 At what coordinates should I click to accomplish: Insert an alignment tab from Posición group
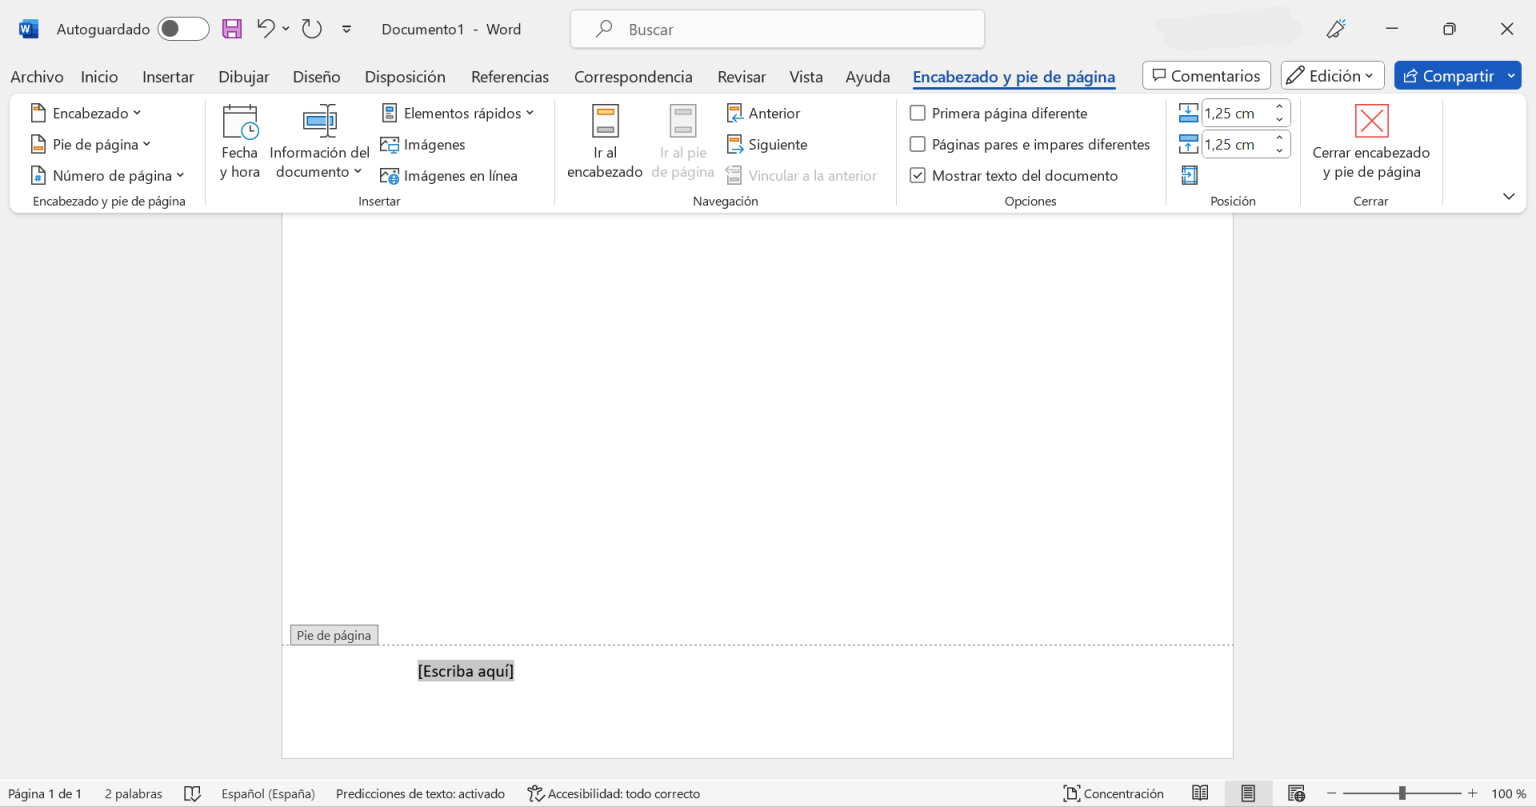coord(1189,174)
